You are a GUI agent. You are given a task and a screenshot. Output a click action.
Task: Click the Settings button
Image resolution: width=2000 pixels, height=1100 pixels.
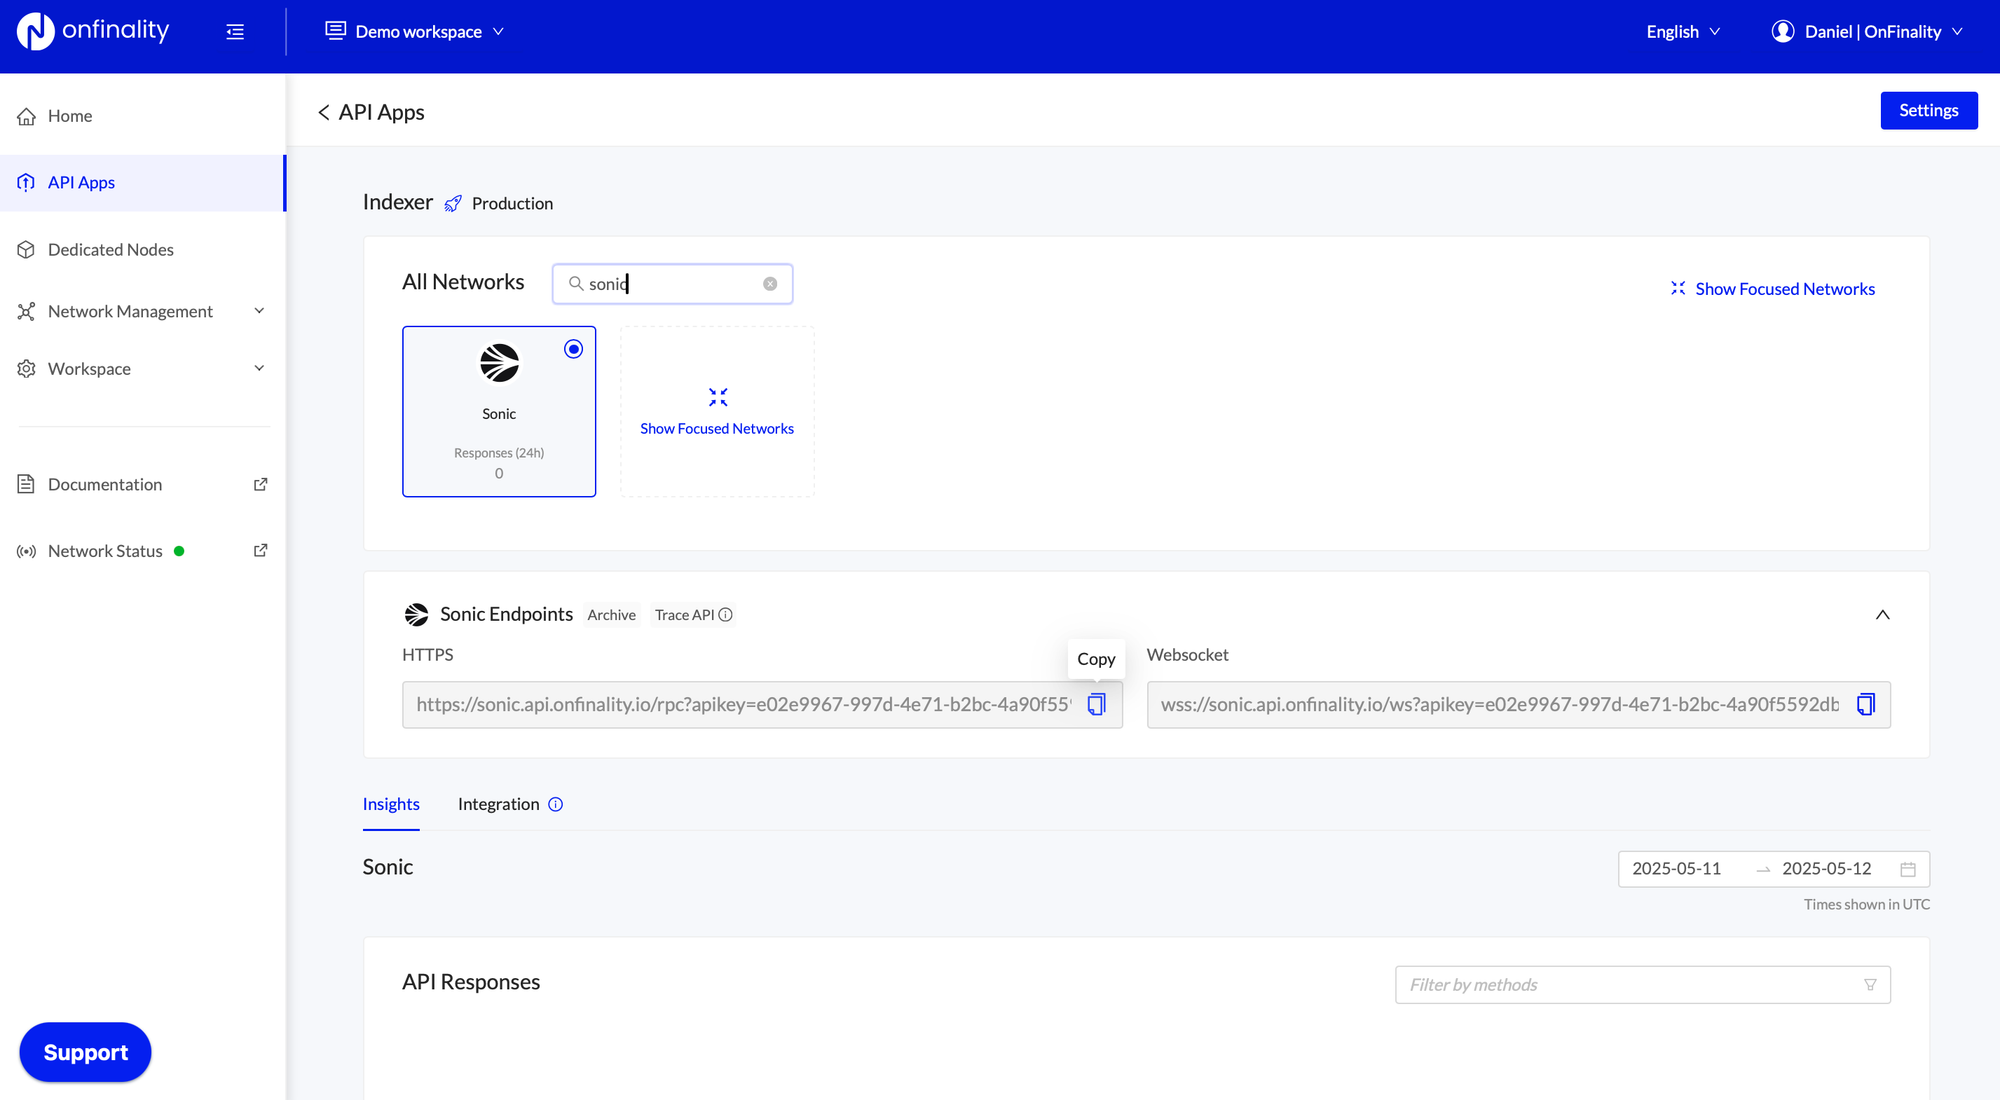point(1928,110)
